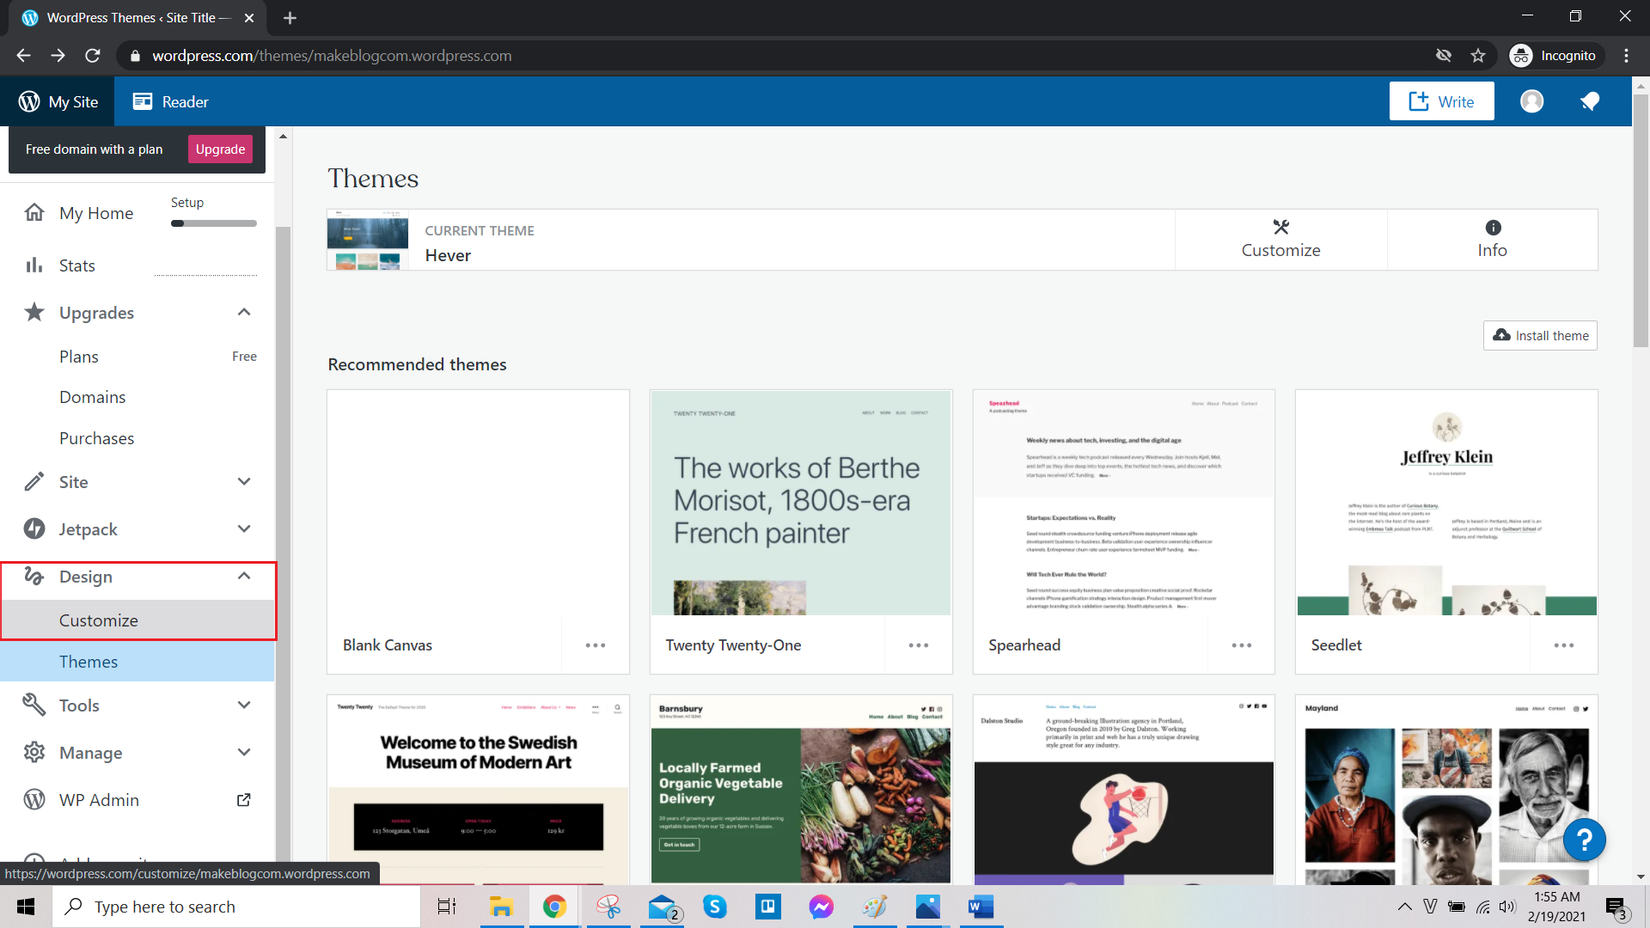This screenshot has width=1650, height=928.
Task: Go to My Home in sidebar
Action: click(x=96, y=213)
